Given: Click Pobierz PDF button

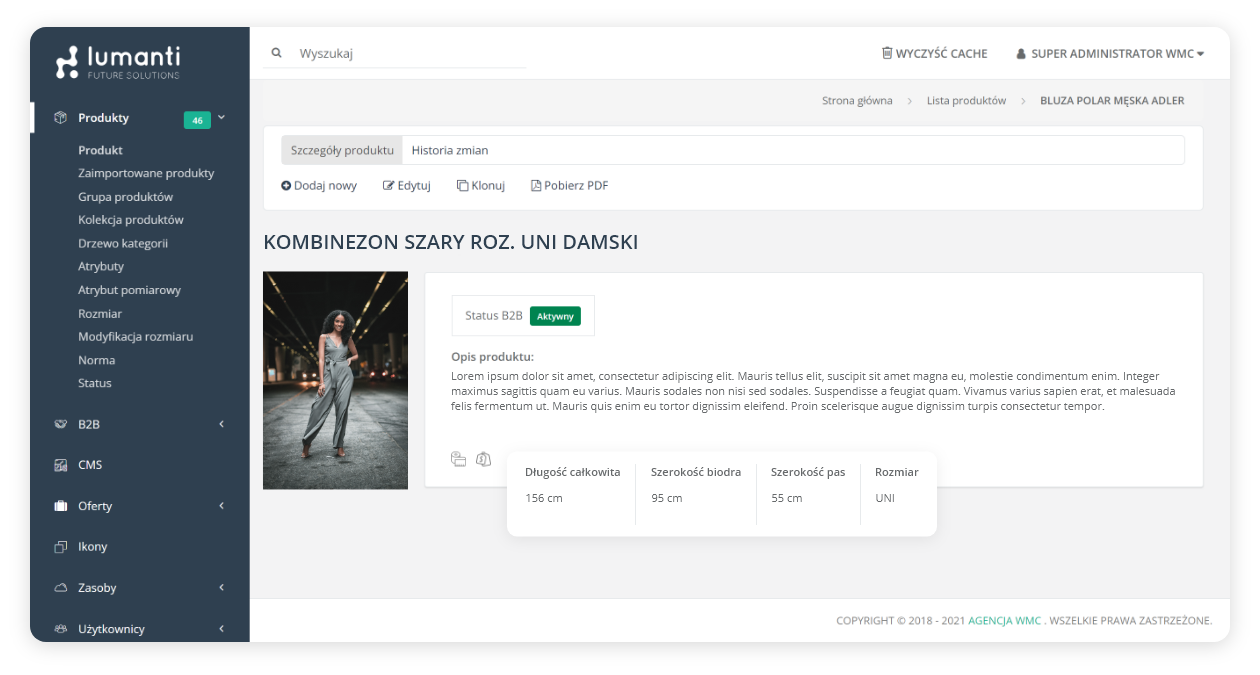Looking at the screenshot, I should tap(569, 186).
